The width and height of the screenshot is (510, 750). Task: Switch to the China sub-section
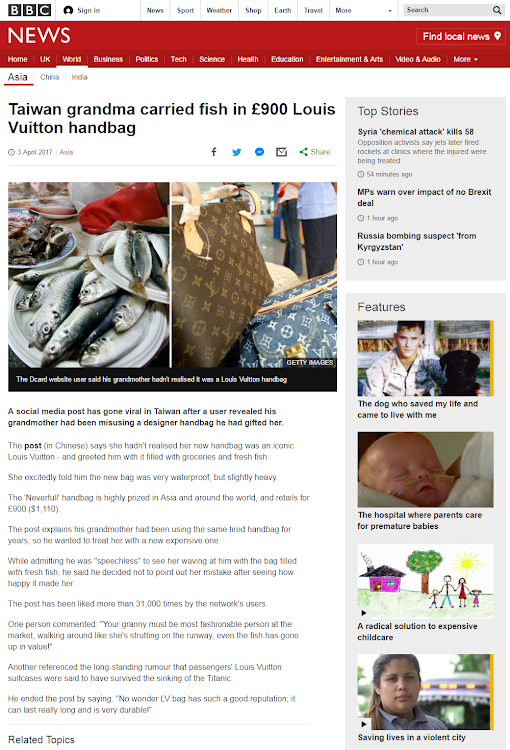point(50,77)
